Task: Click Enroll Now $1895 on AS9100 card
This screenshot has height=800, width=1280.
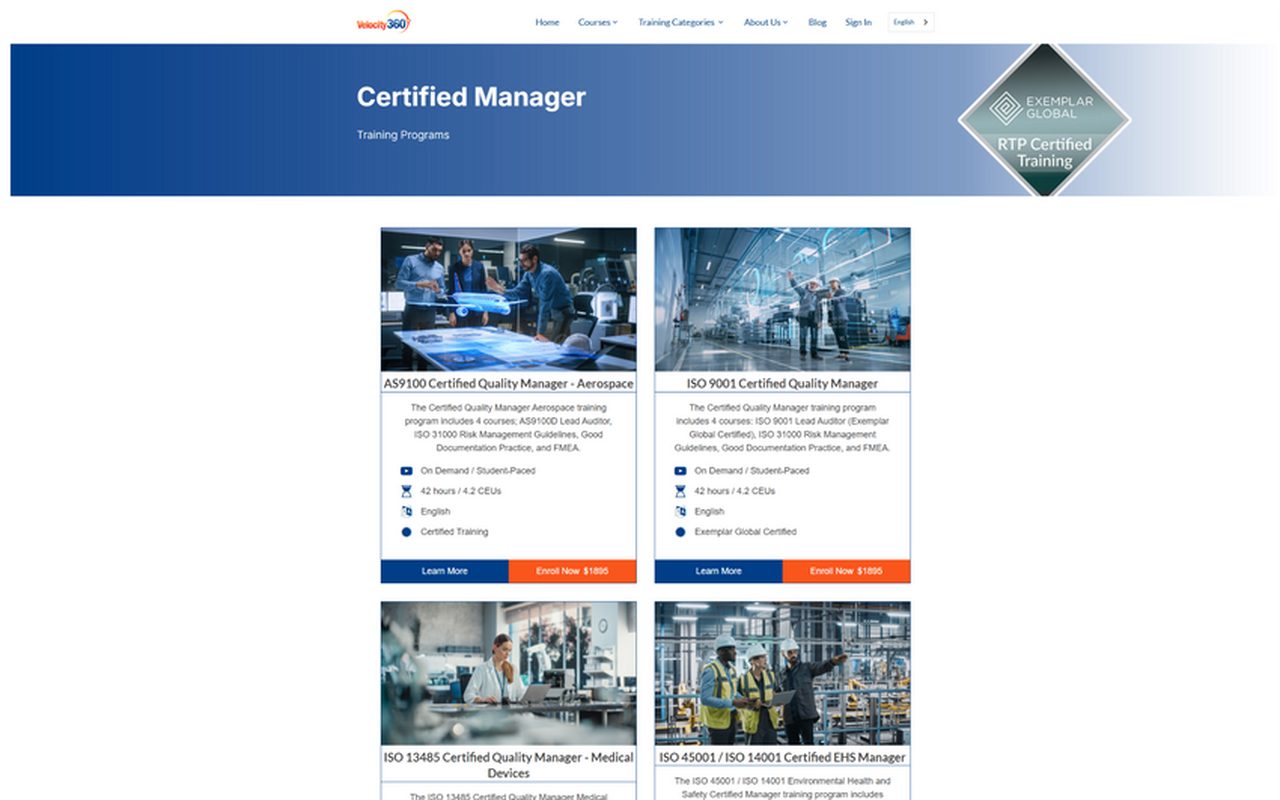Action: (572, 571)
